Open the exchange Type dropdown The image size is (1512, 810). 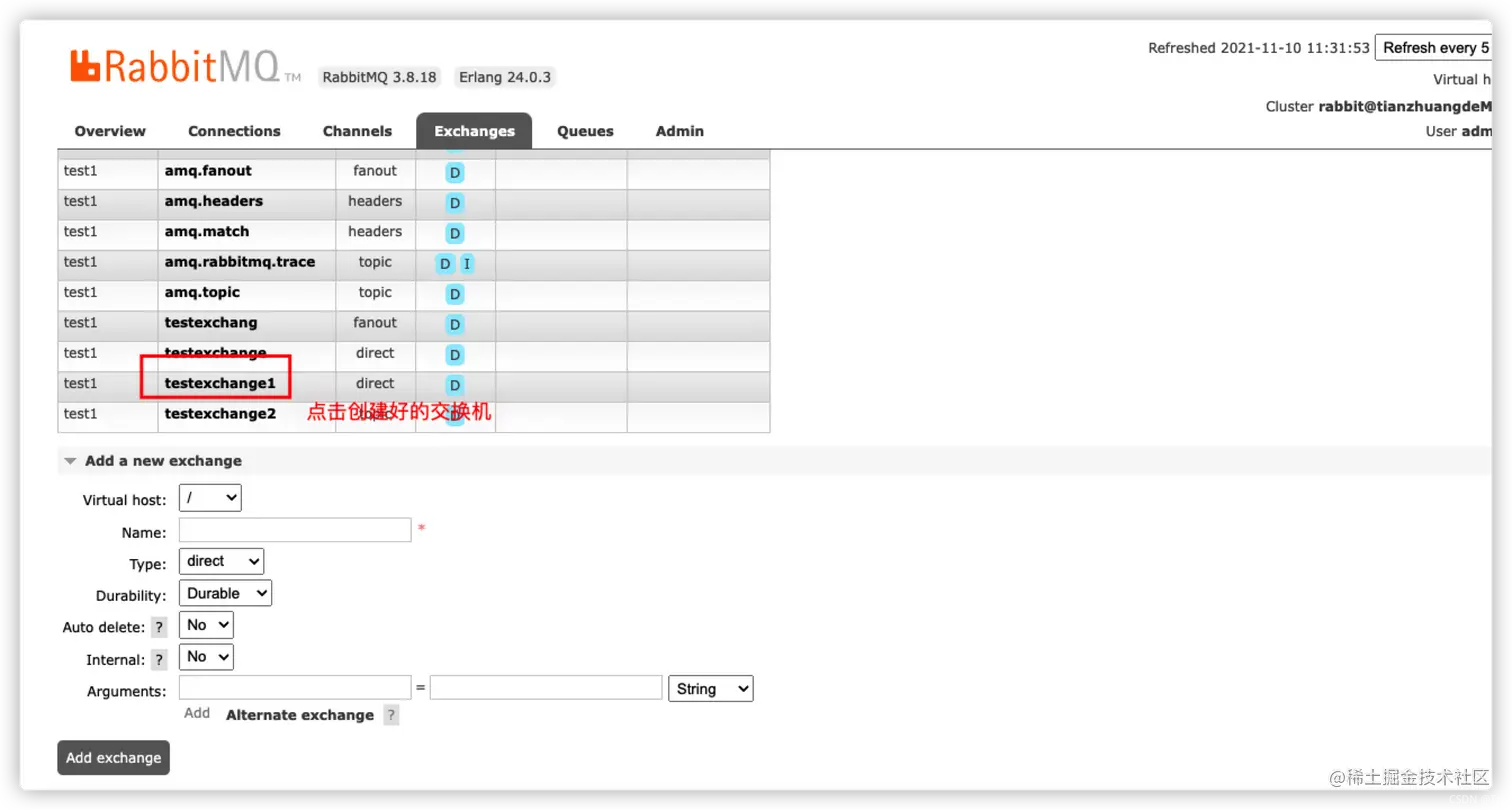(x=221, y=561)
